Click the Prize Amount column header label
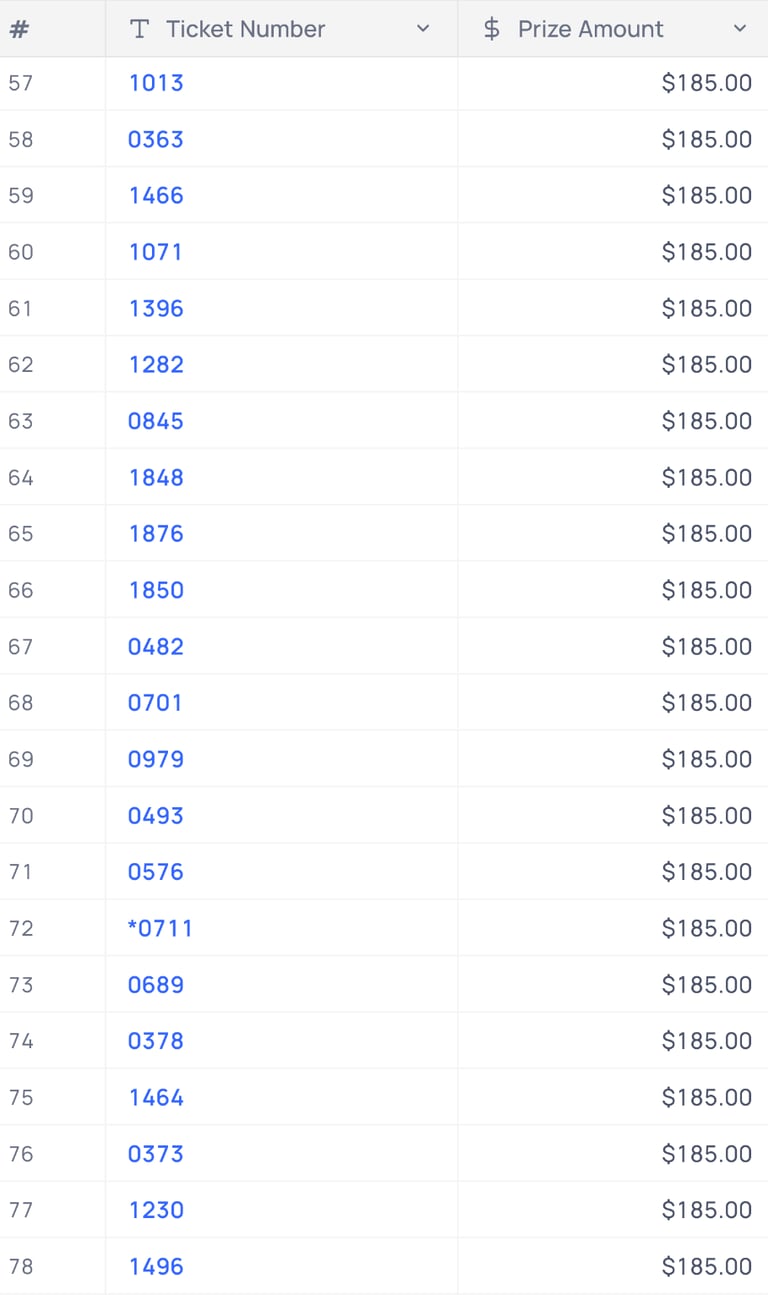This screenshot has height=1295, width=768. point(590,29)
